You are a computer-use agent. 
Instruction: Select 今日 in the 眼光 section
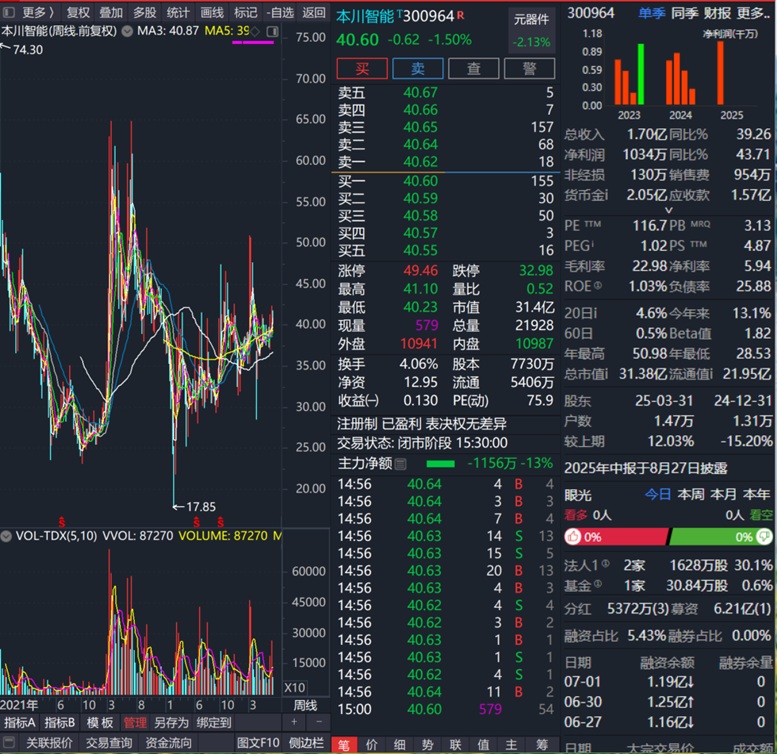tap(658, 494)
